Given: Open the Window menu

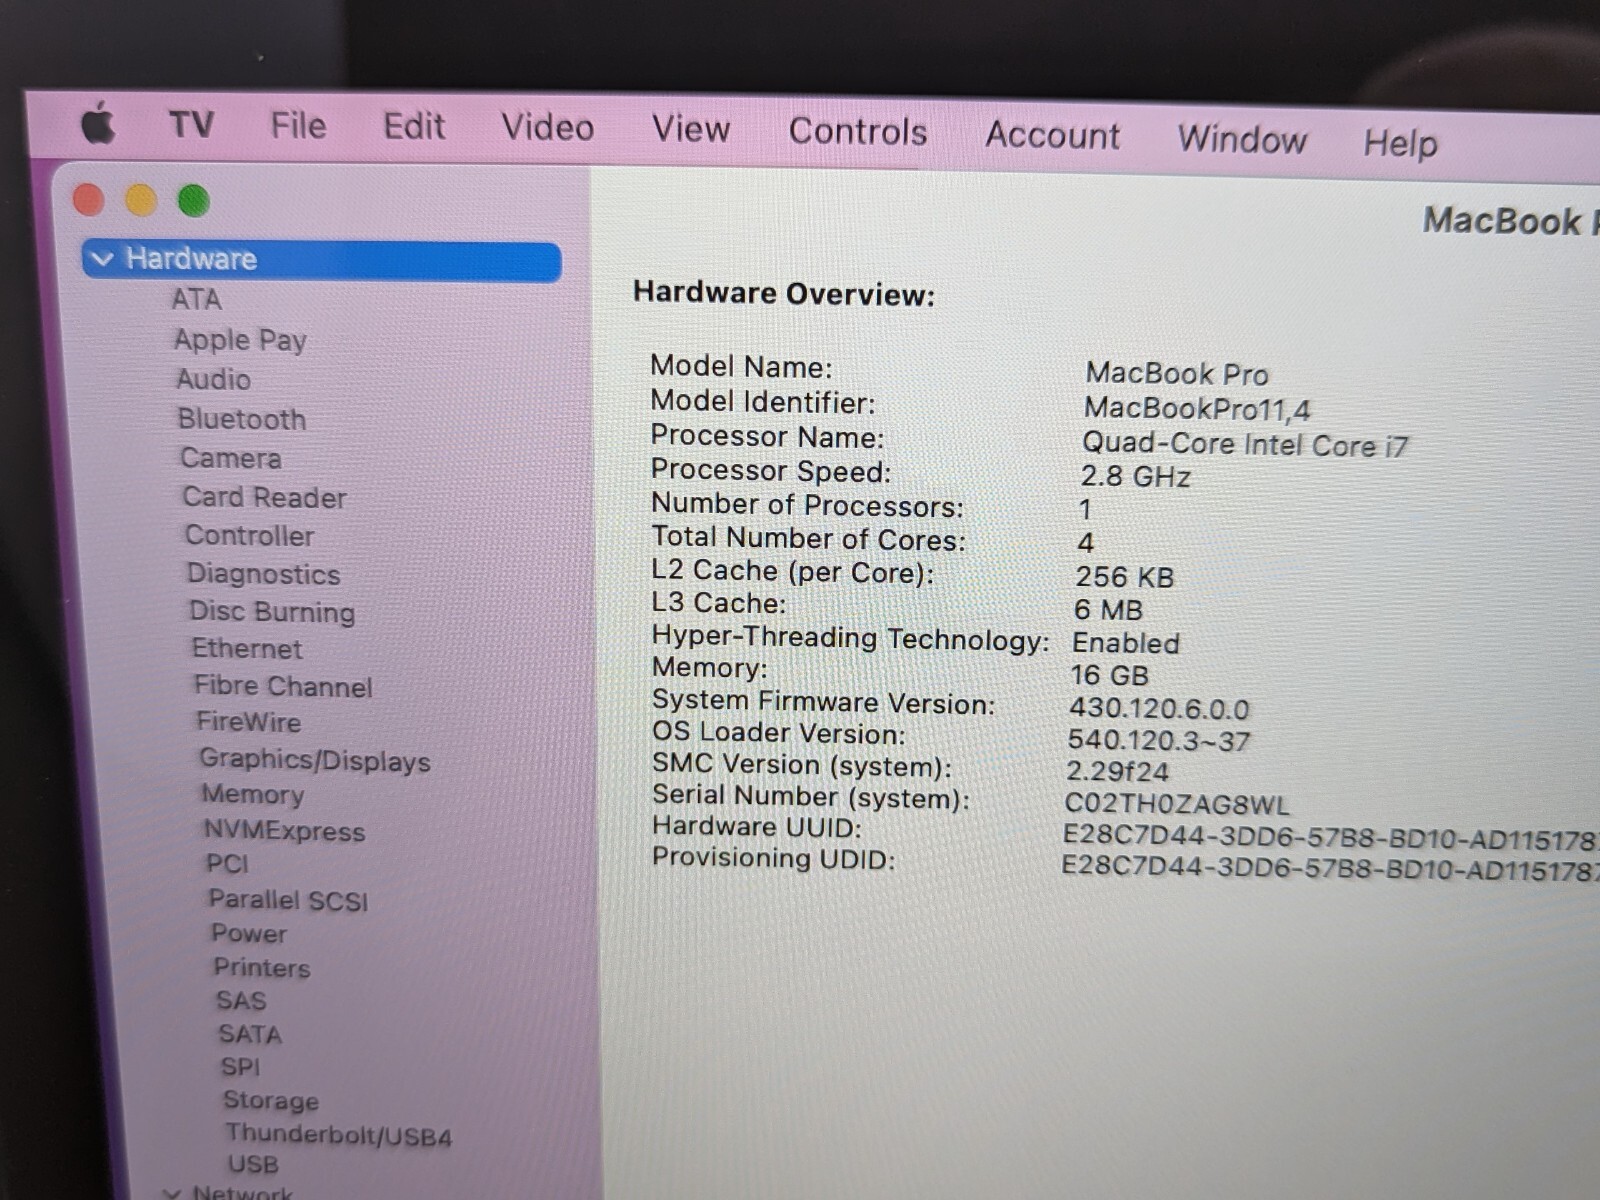Looking at the screenshot, I should pyautogui.click(x=1242, y=139).
